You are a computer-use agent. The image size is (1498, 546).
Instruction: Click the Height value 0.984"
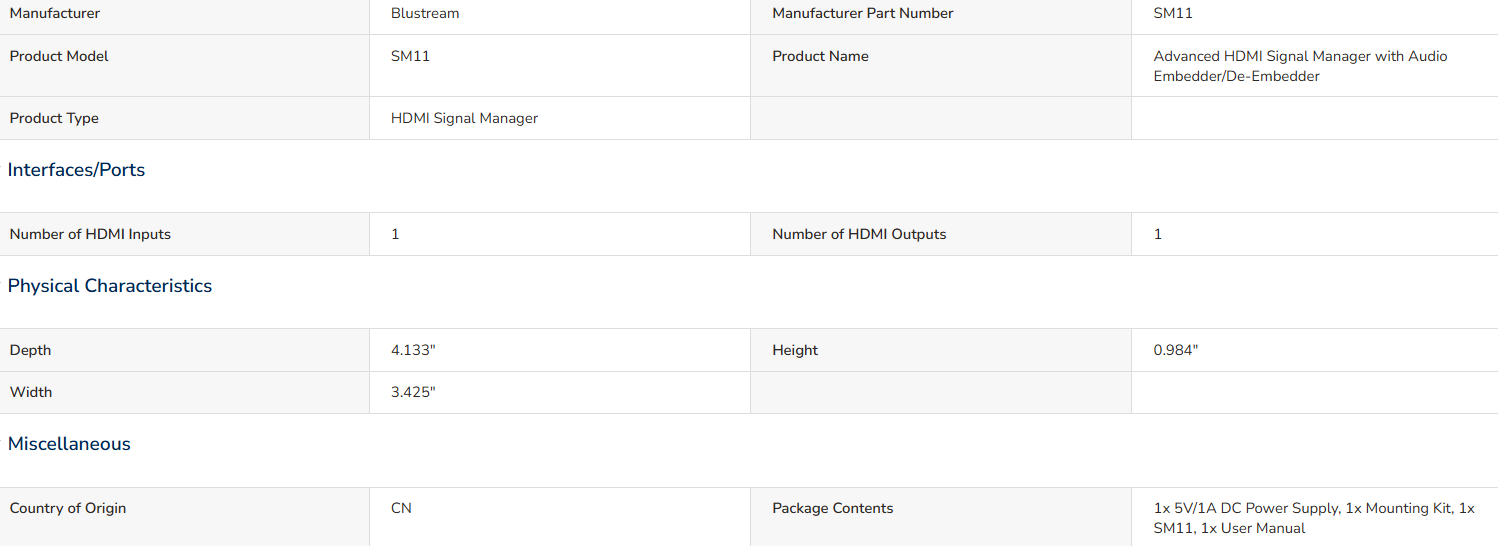[x=1176, y=350]
